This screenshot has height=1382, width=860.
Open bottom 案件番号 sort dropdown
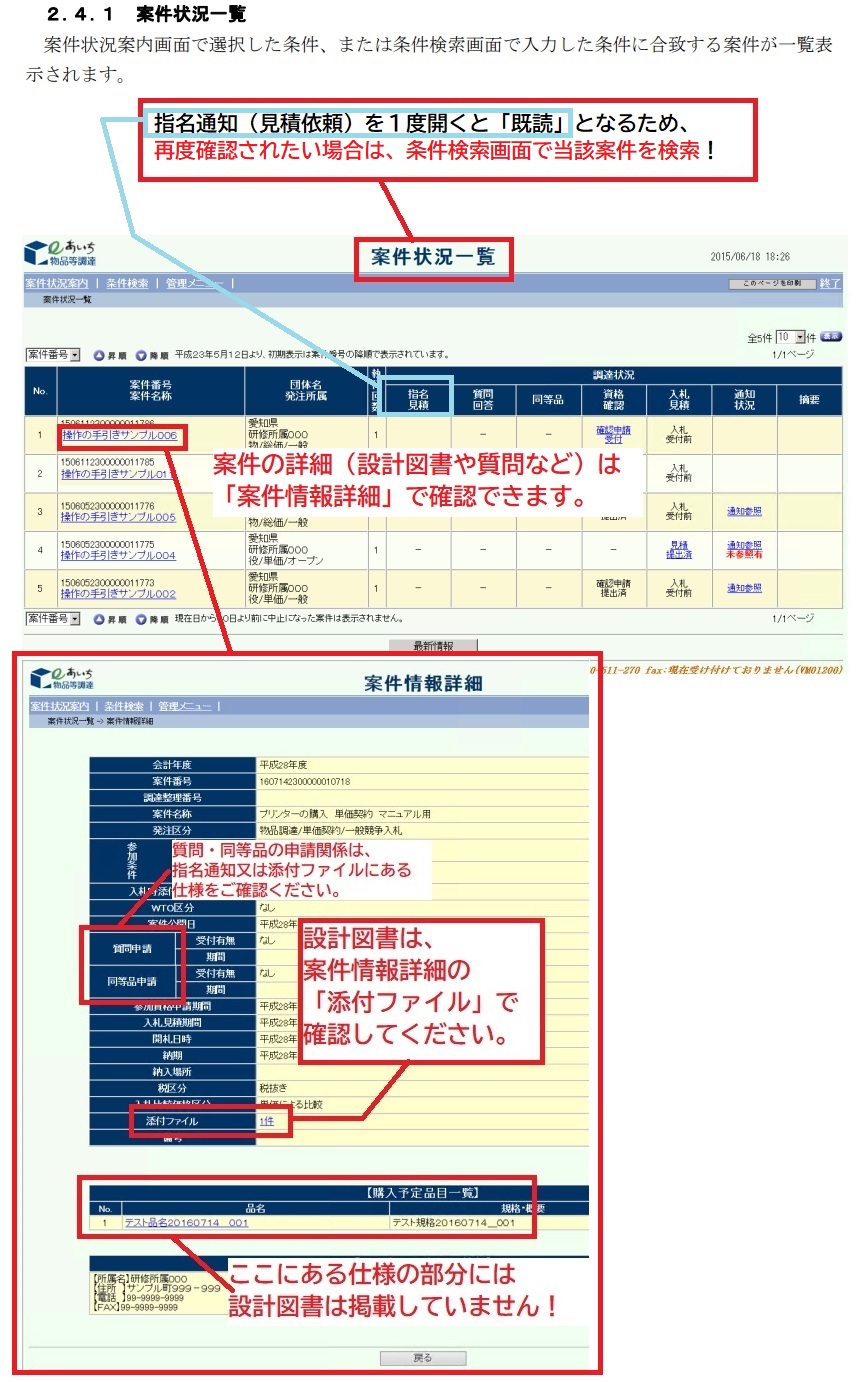[x=53, y=620]
